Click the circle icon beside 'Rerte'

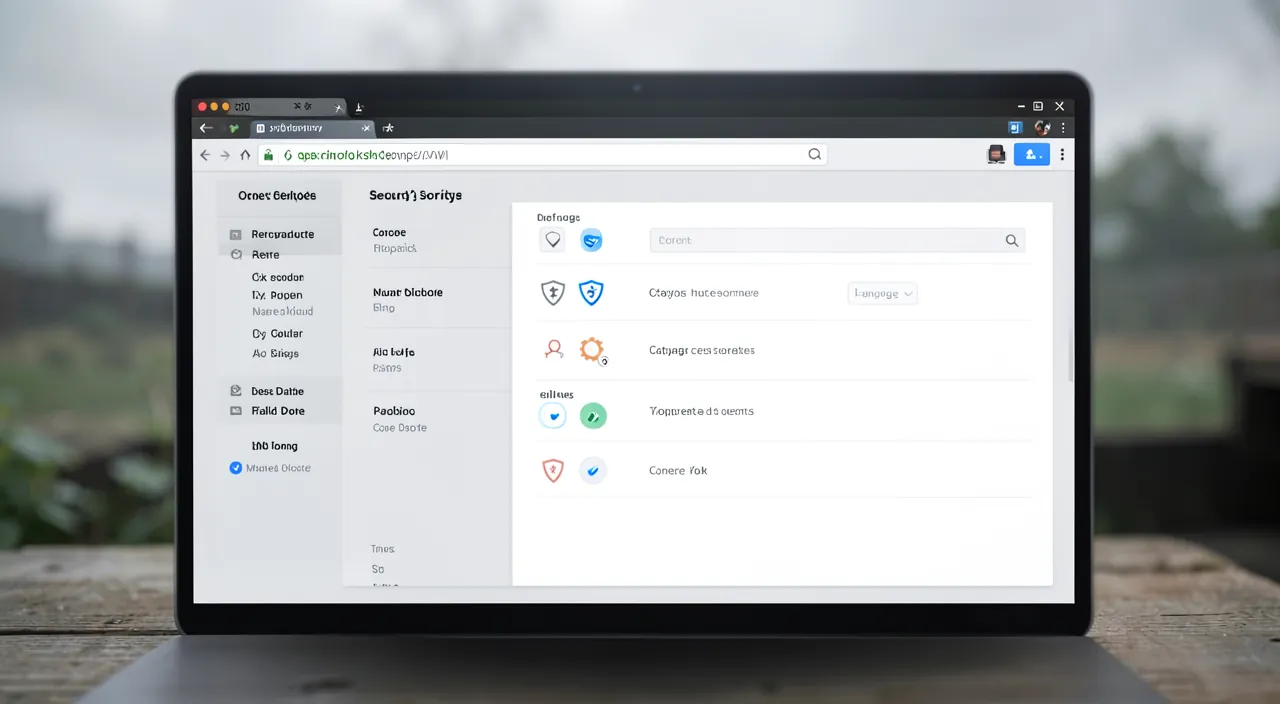click(236, 255)
